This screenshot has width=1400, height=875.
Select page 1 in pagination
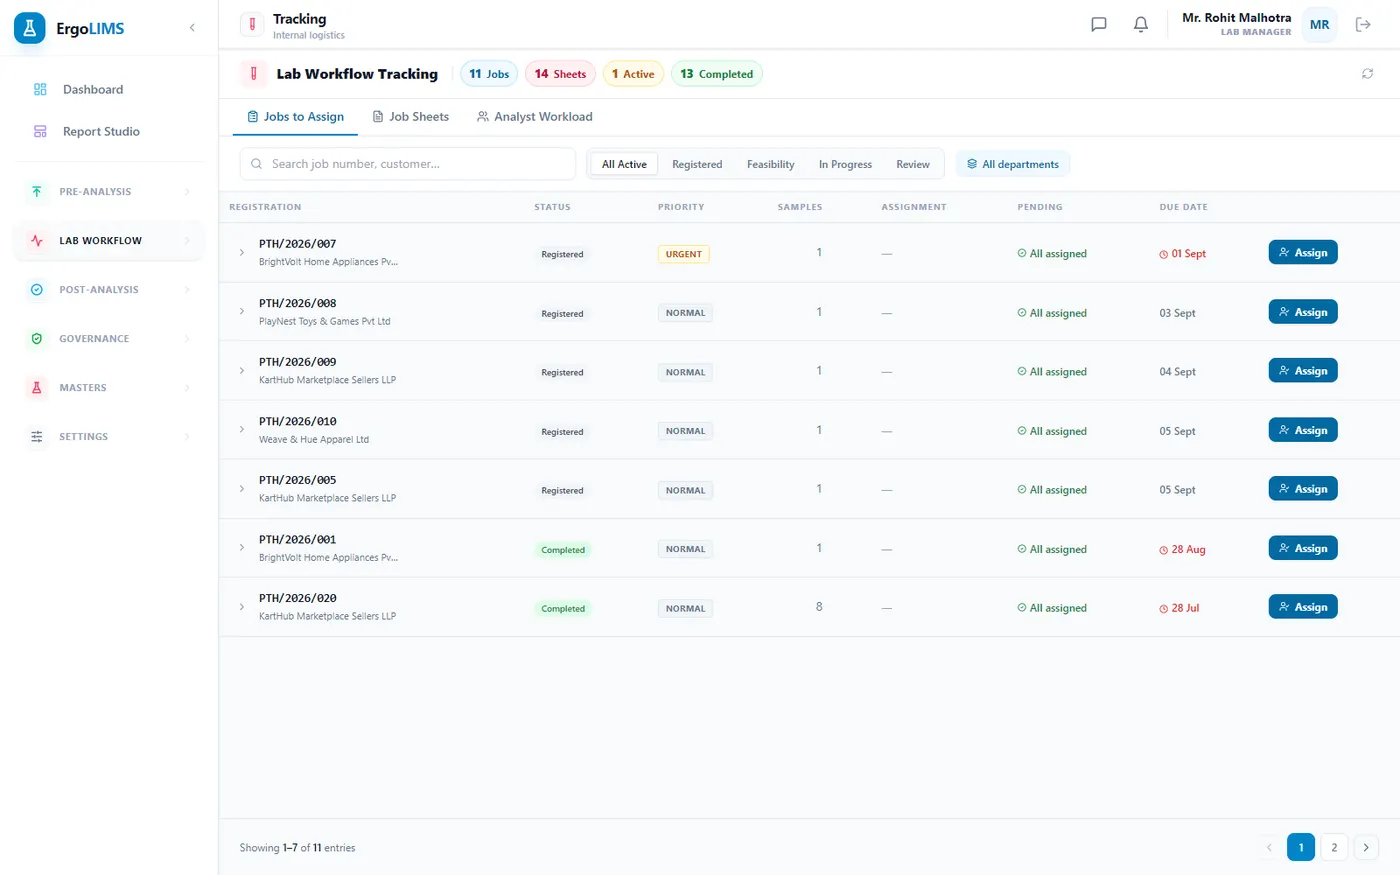(1301, 847)
